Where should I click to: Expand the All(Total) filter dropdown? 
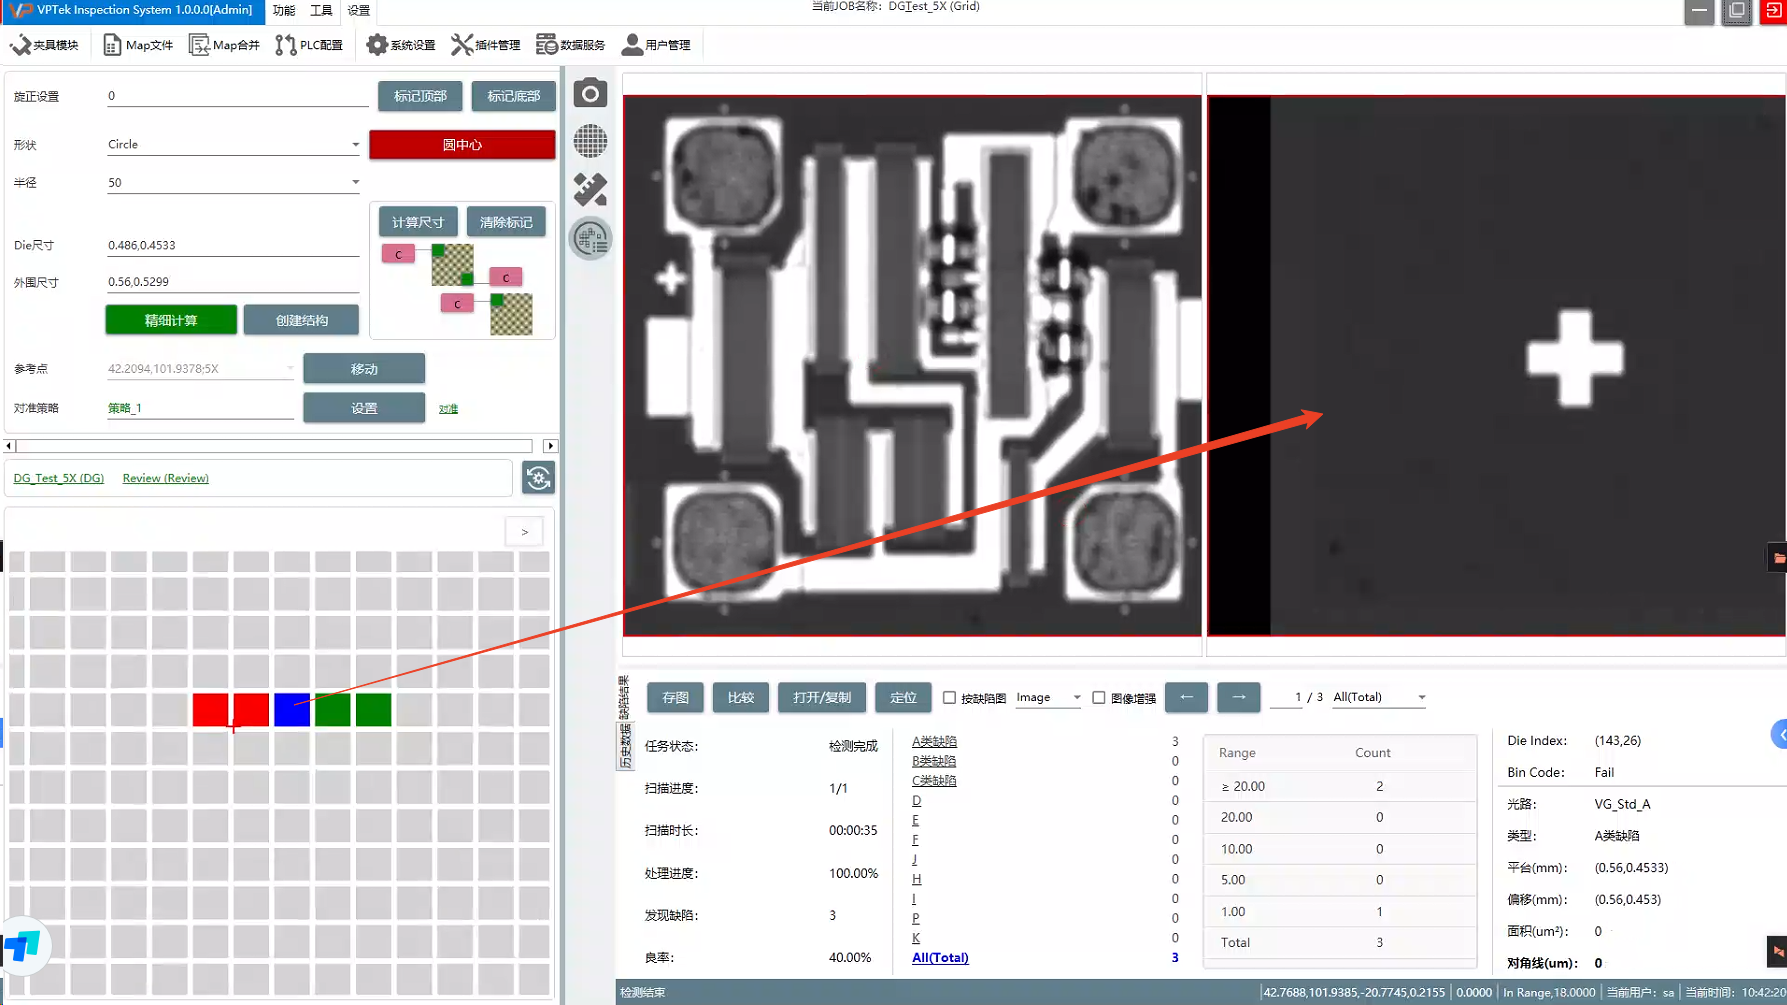1421,698
